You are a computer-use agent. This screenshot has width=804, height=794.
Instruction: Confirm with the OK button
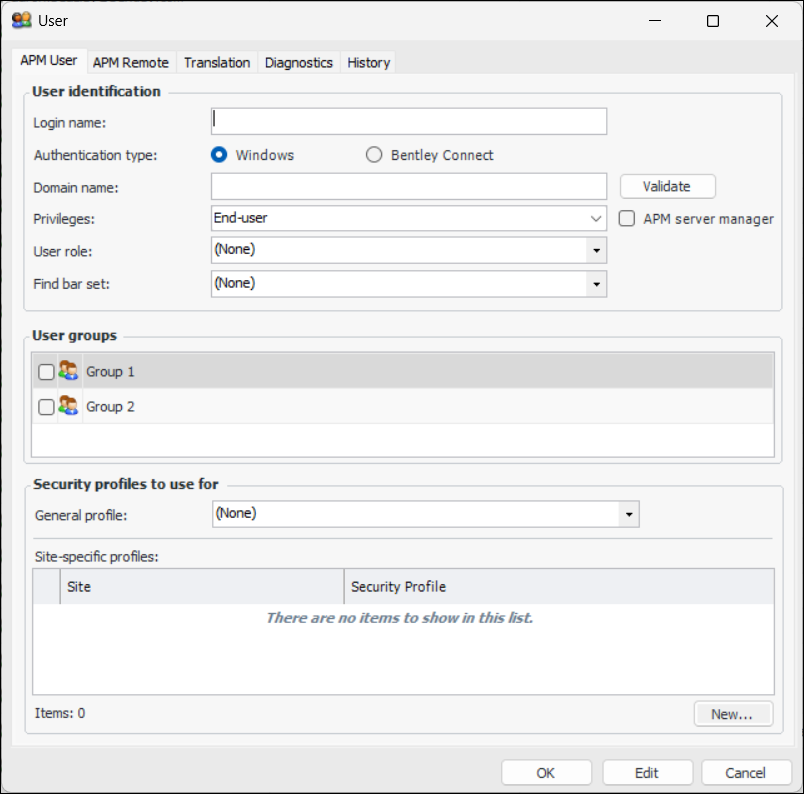pyautogui.click(x=547, y=772)
